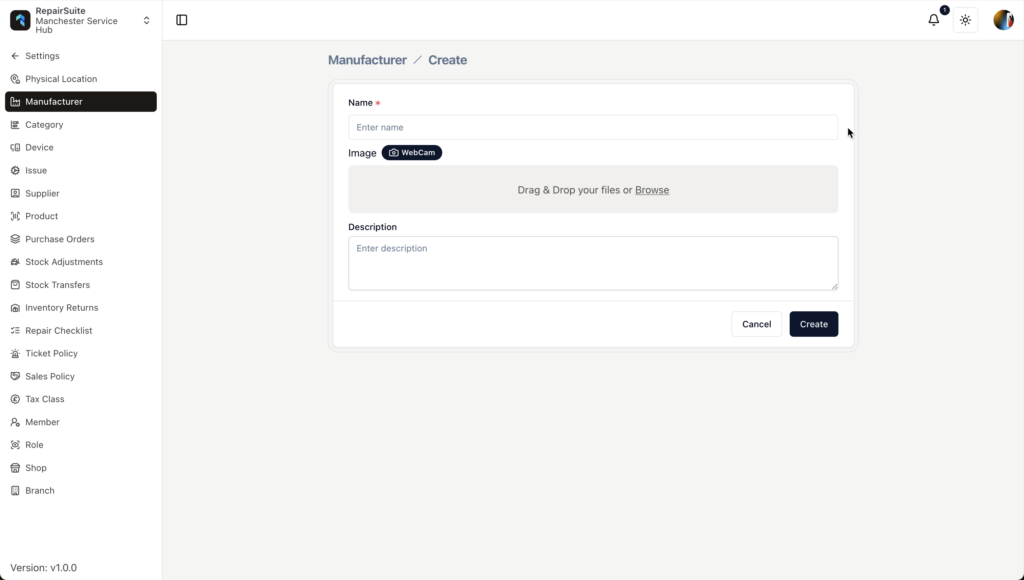
Task: Click the WebCam camera button
Action: tap(411, 153)
